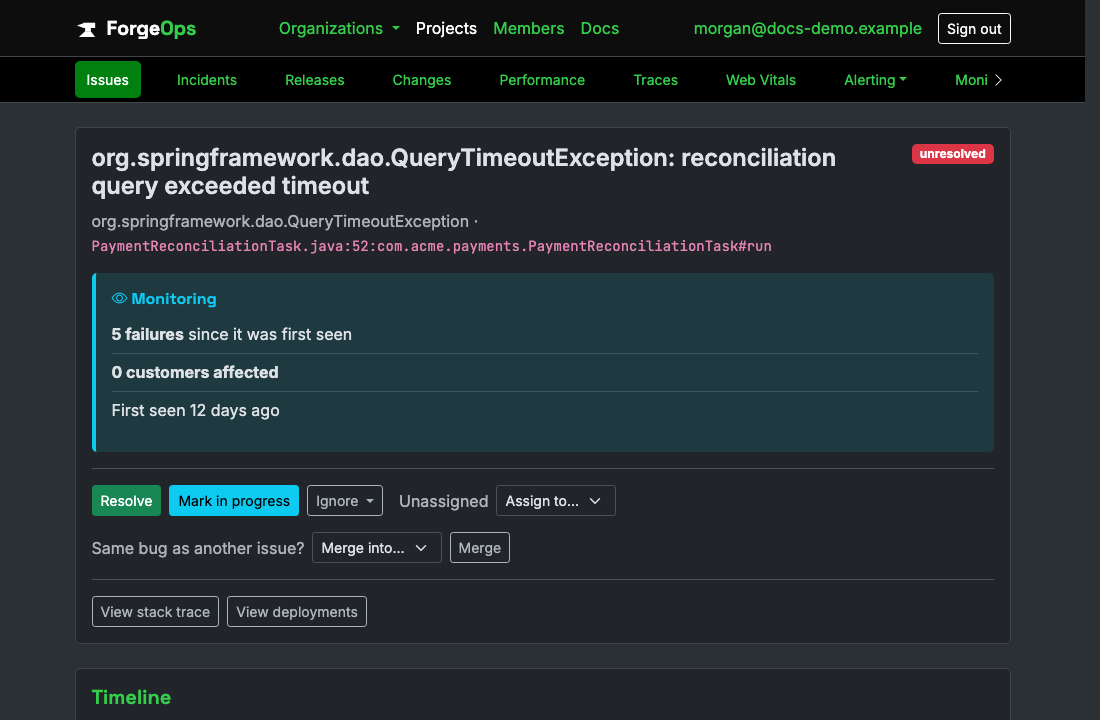Viewport: 1100px width, 720px height.
Task: Go to the Projects nav item
Action: point(446,29)
